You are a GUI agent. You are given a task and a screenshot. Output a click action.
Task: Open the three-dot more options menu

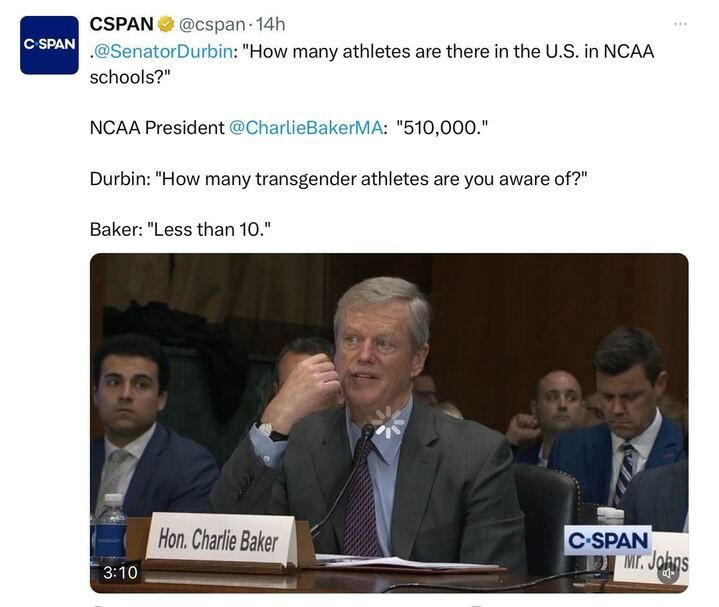coord(680,23)
